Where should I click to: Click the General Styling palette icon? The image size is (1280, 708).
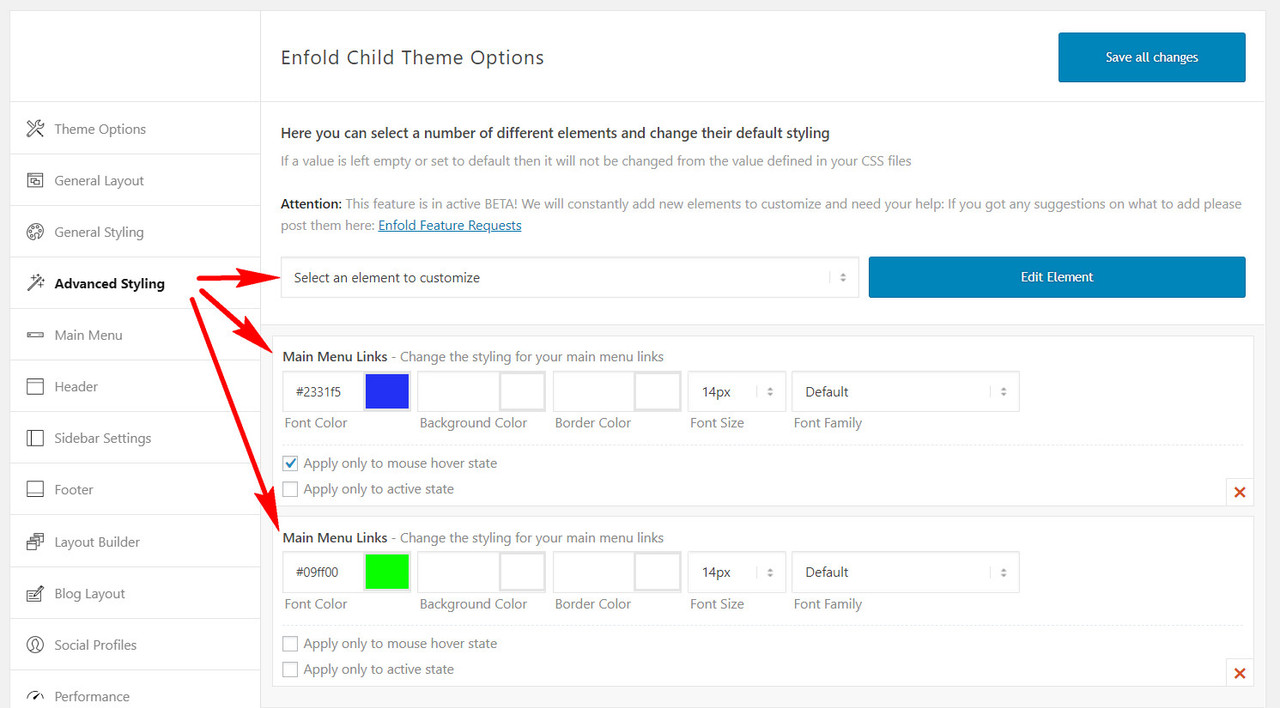pos(35,232)
